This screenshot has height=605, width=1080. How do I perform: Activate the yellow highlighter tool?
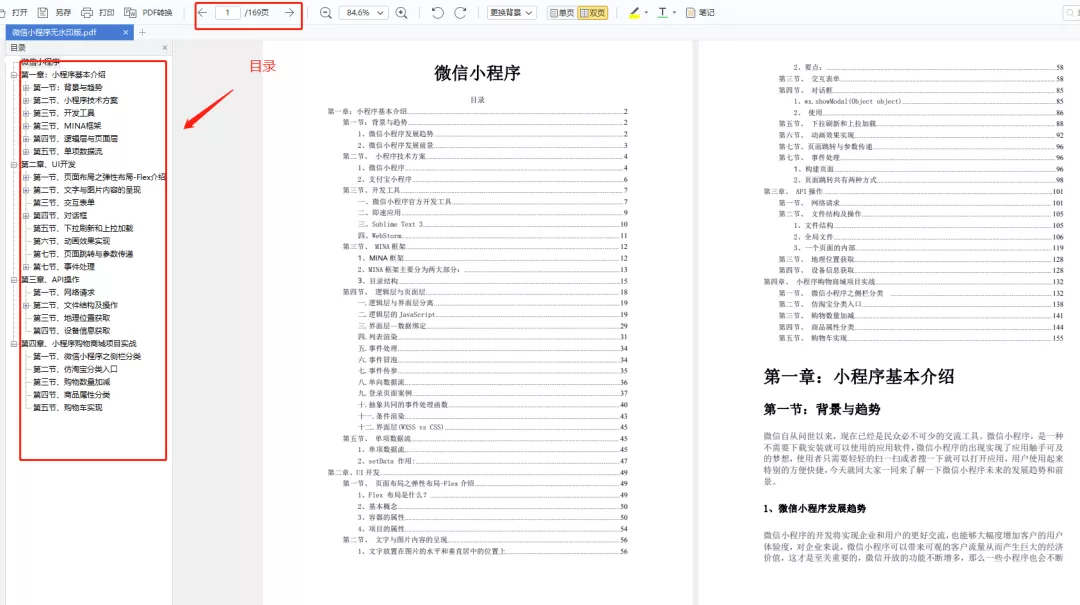point(632,13)
